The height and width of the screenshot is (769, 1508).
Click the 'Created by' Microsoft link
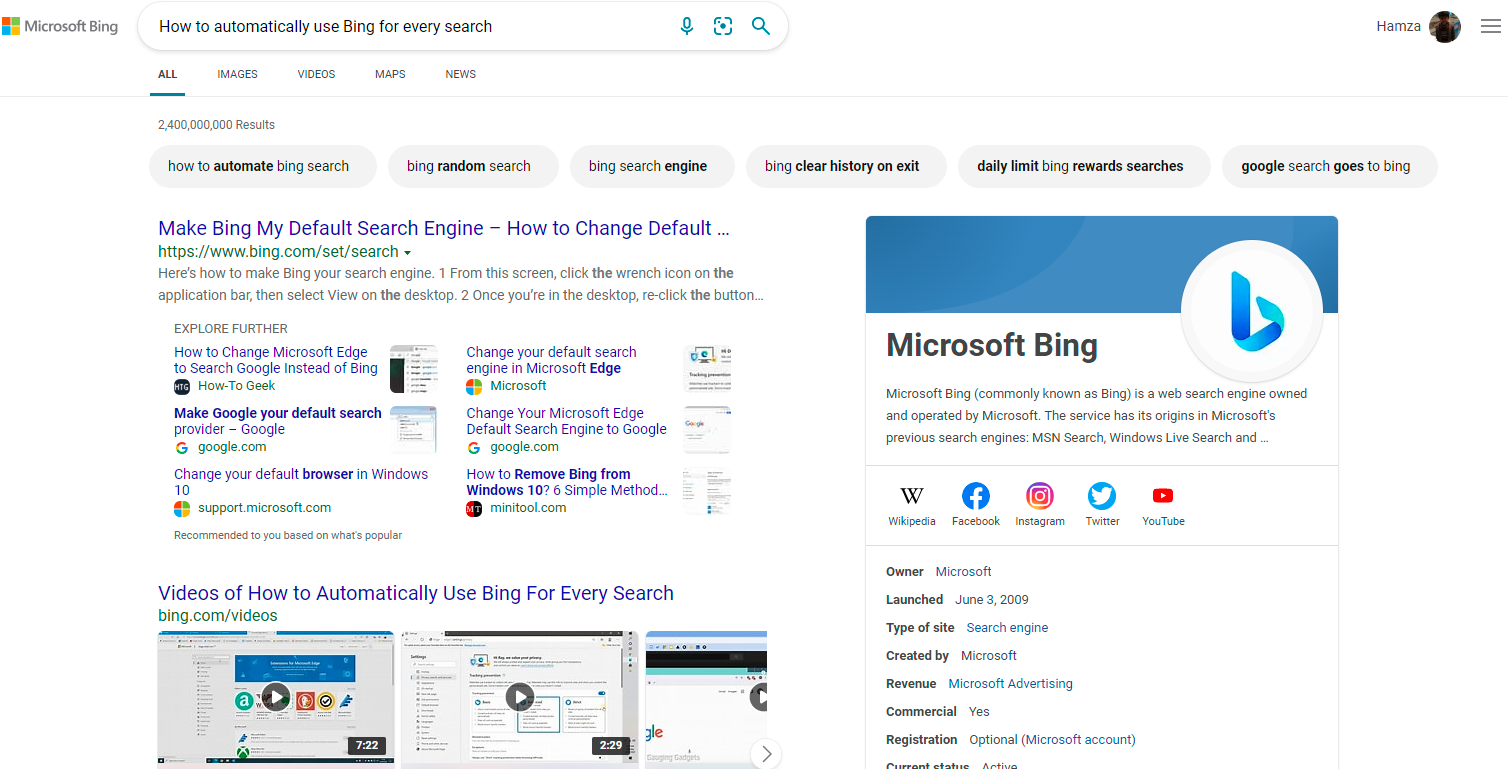point(988,656)
